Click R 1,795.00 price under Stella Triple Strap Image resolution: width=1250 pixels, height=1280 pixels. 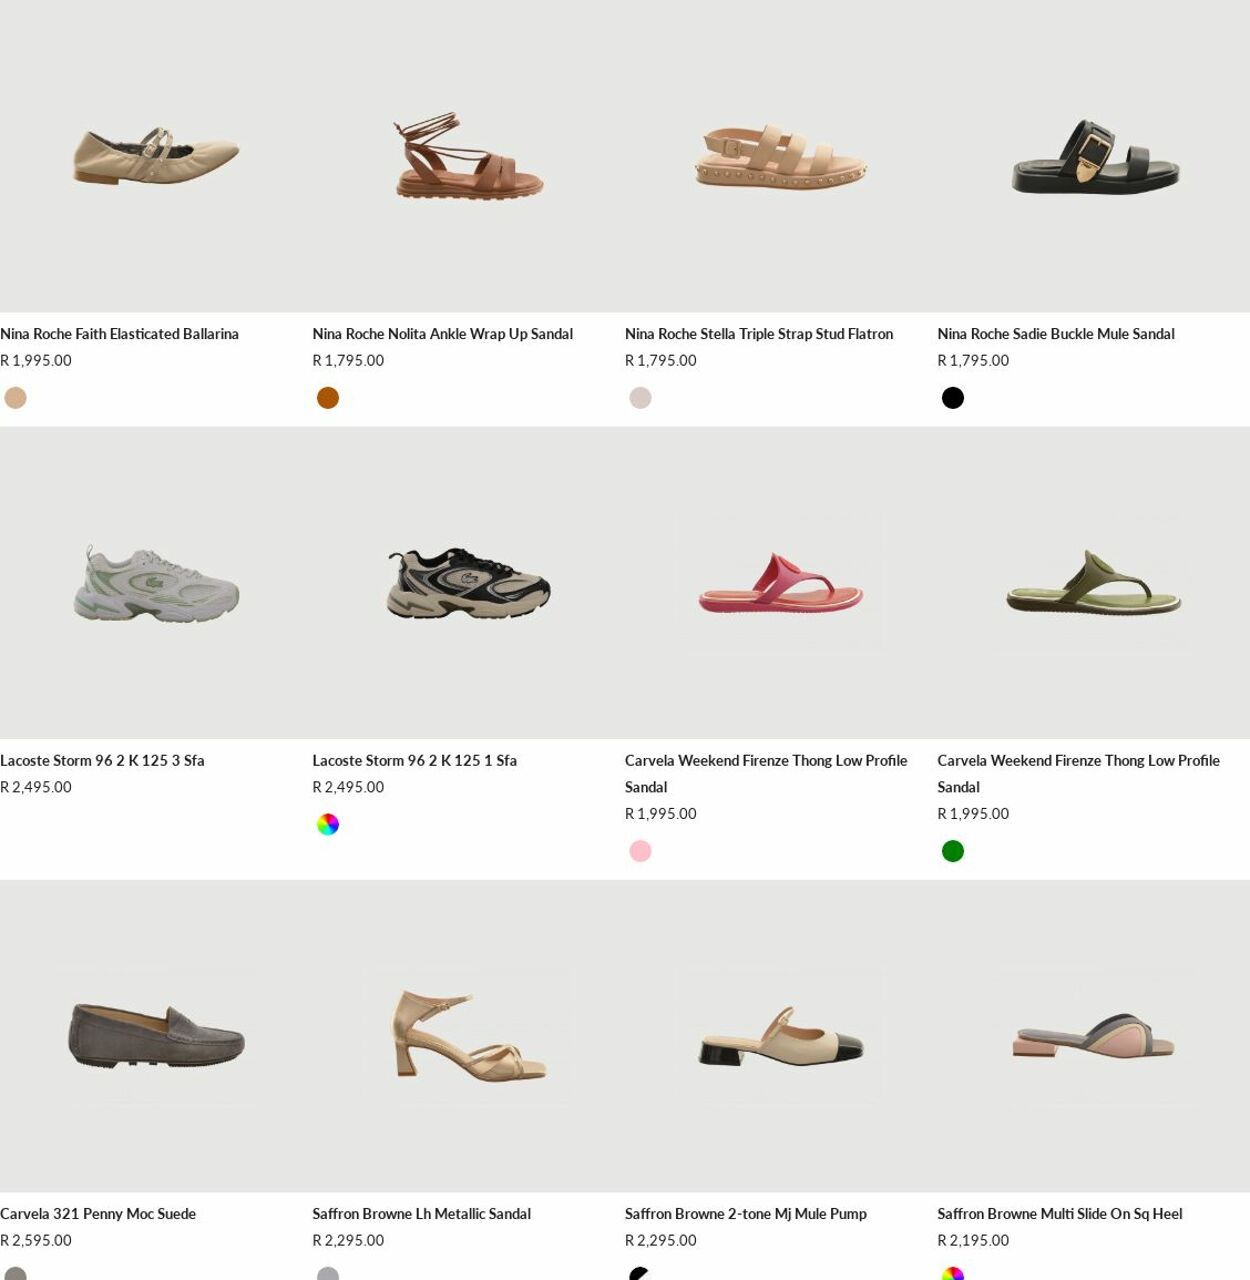pyautogui.click(x=661, y=361)
